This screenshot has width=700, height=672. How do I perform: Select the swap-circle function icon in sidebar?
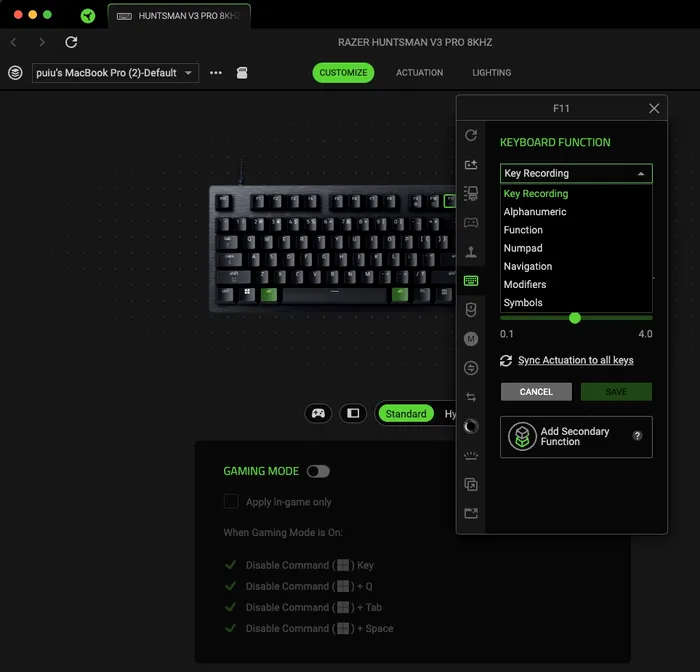coord(471,368)
